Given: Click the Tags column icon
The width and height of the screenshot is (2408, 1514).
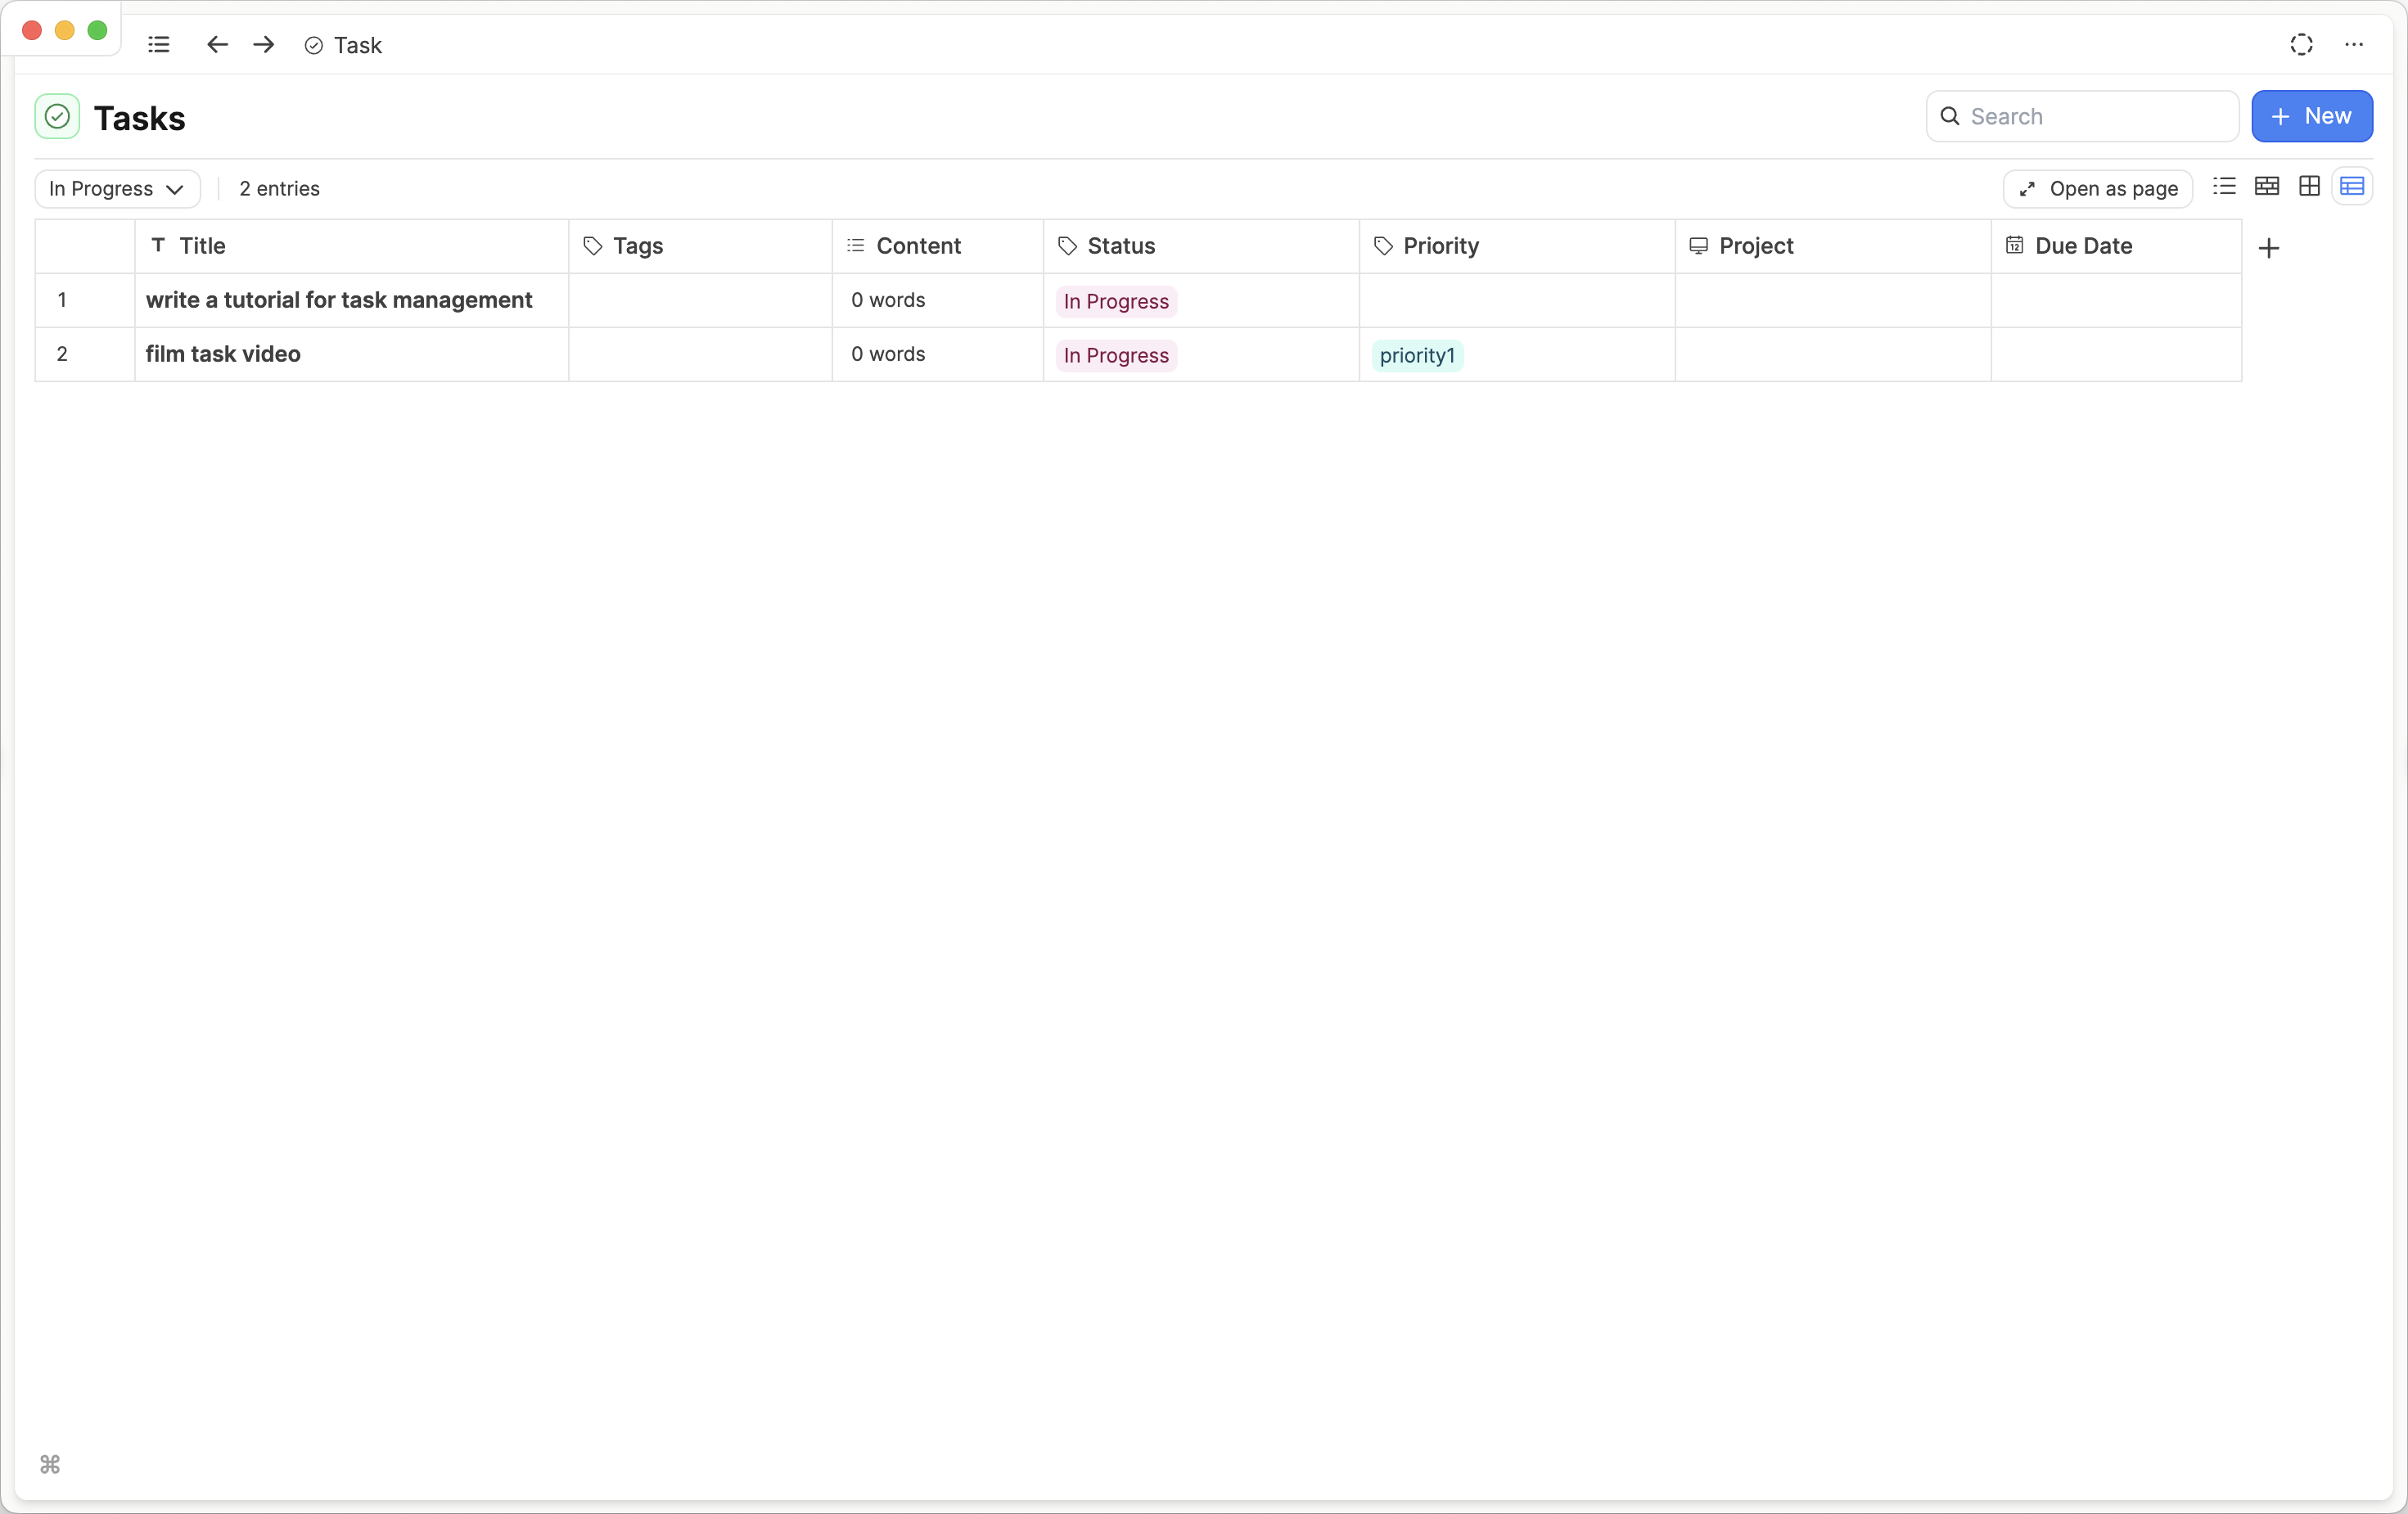Looking at the screenshot, I should pyautogui.click(x=593, y=244).
